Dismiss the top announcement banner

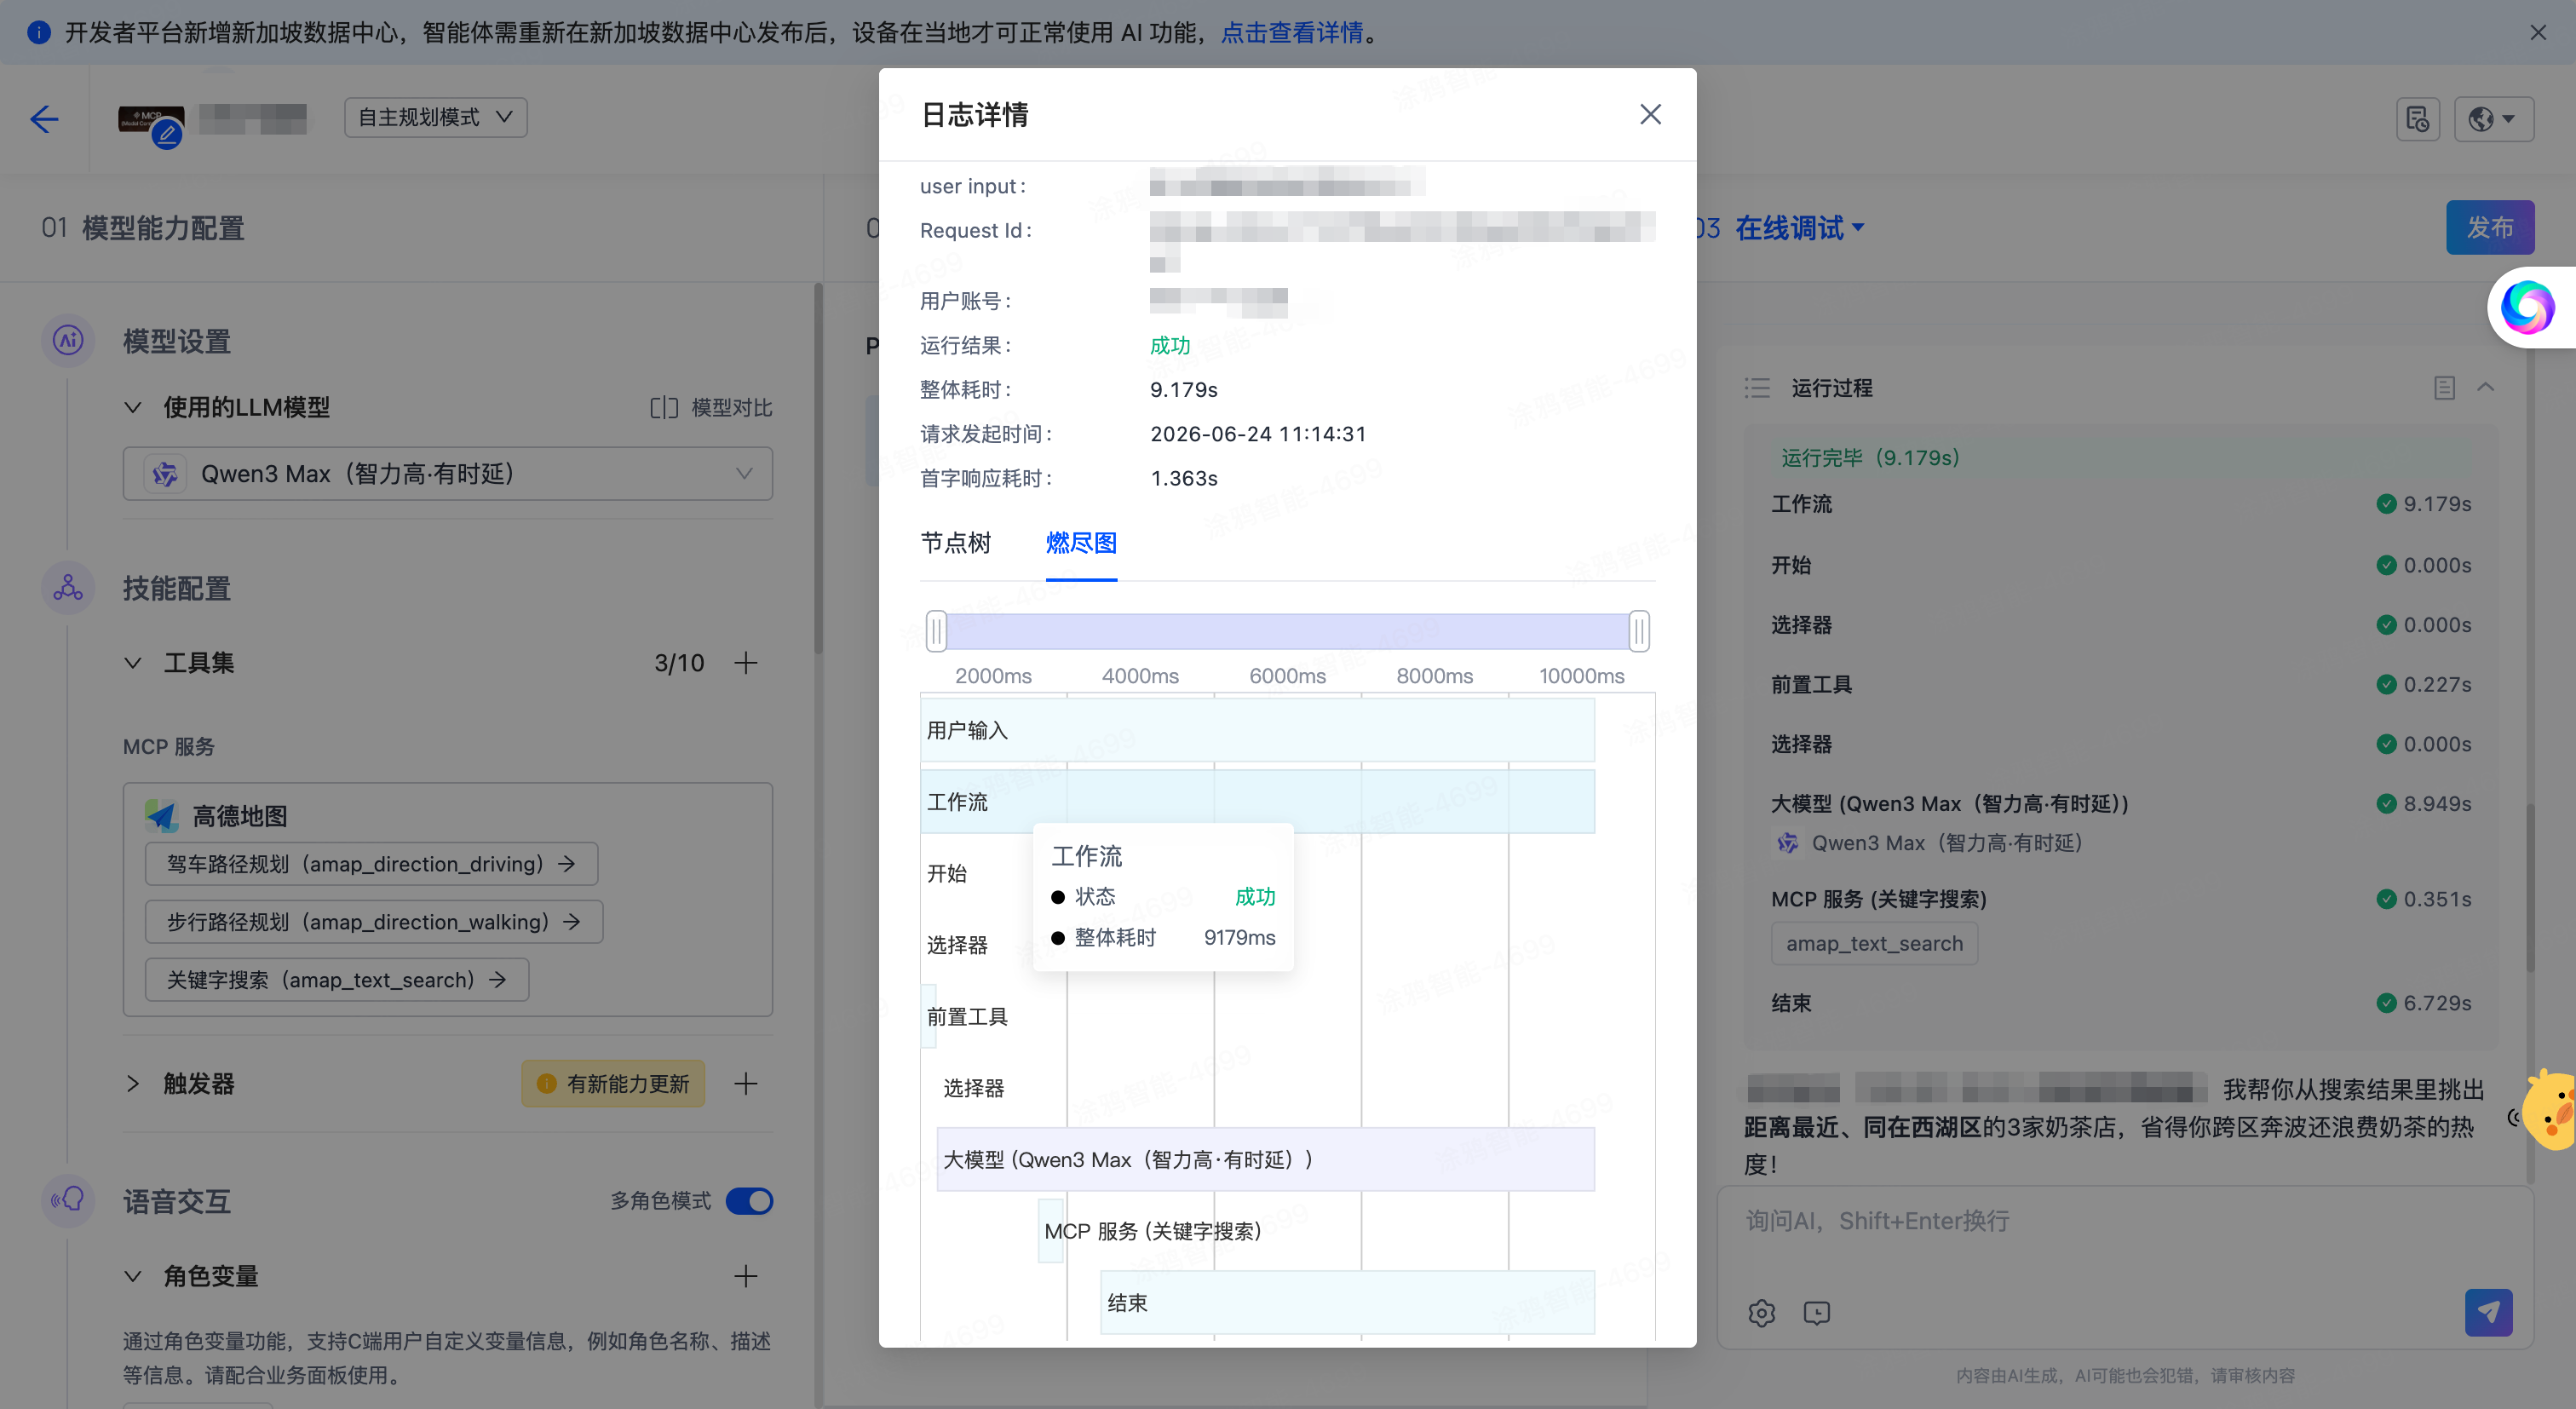pyautogui.click(x=2538, y=33)
